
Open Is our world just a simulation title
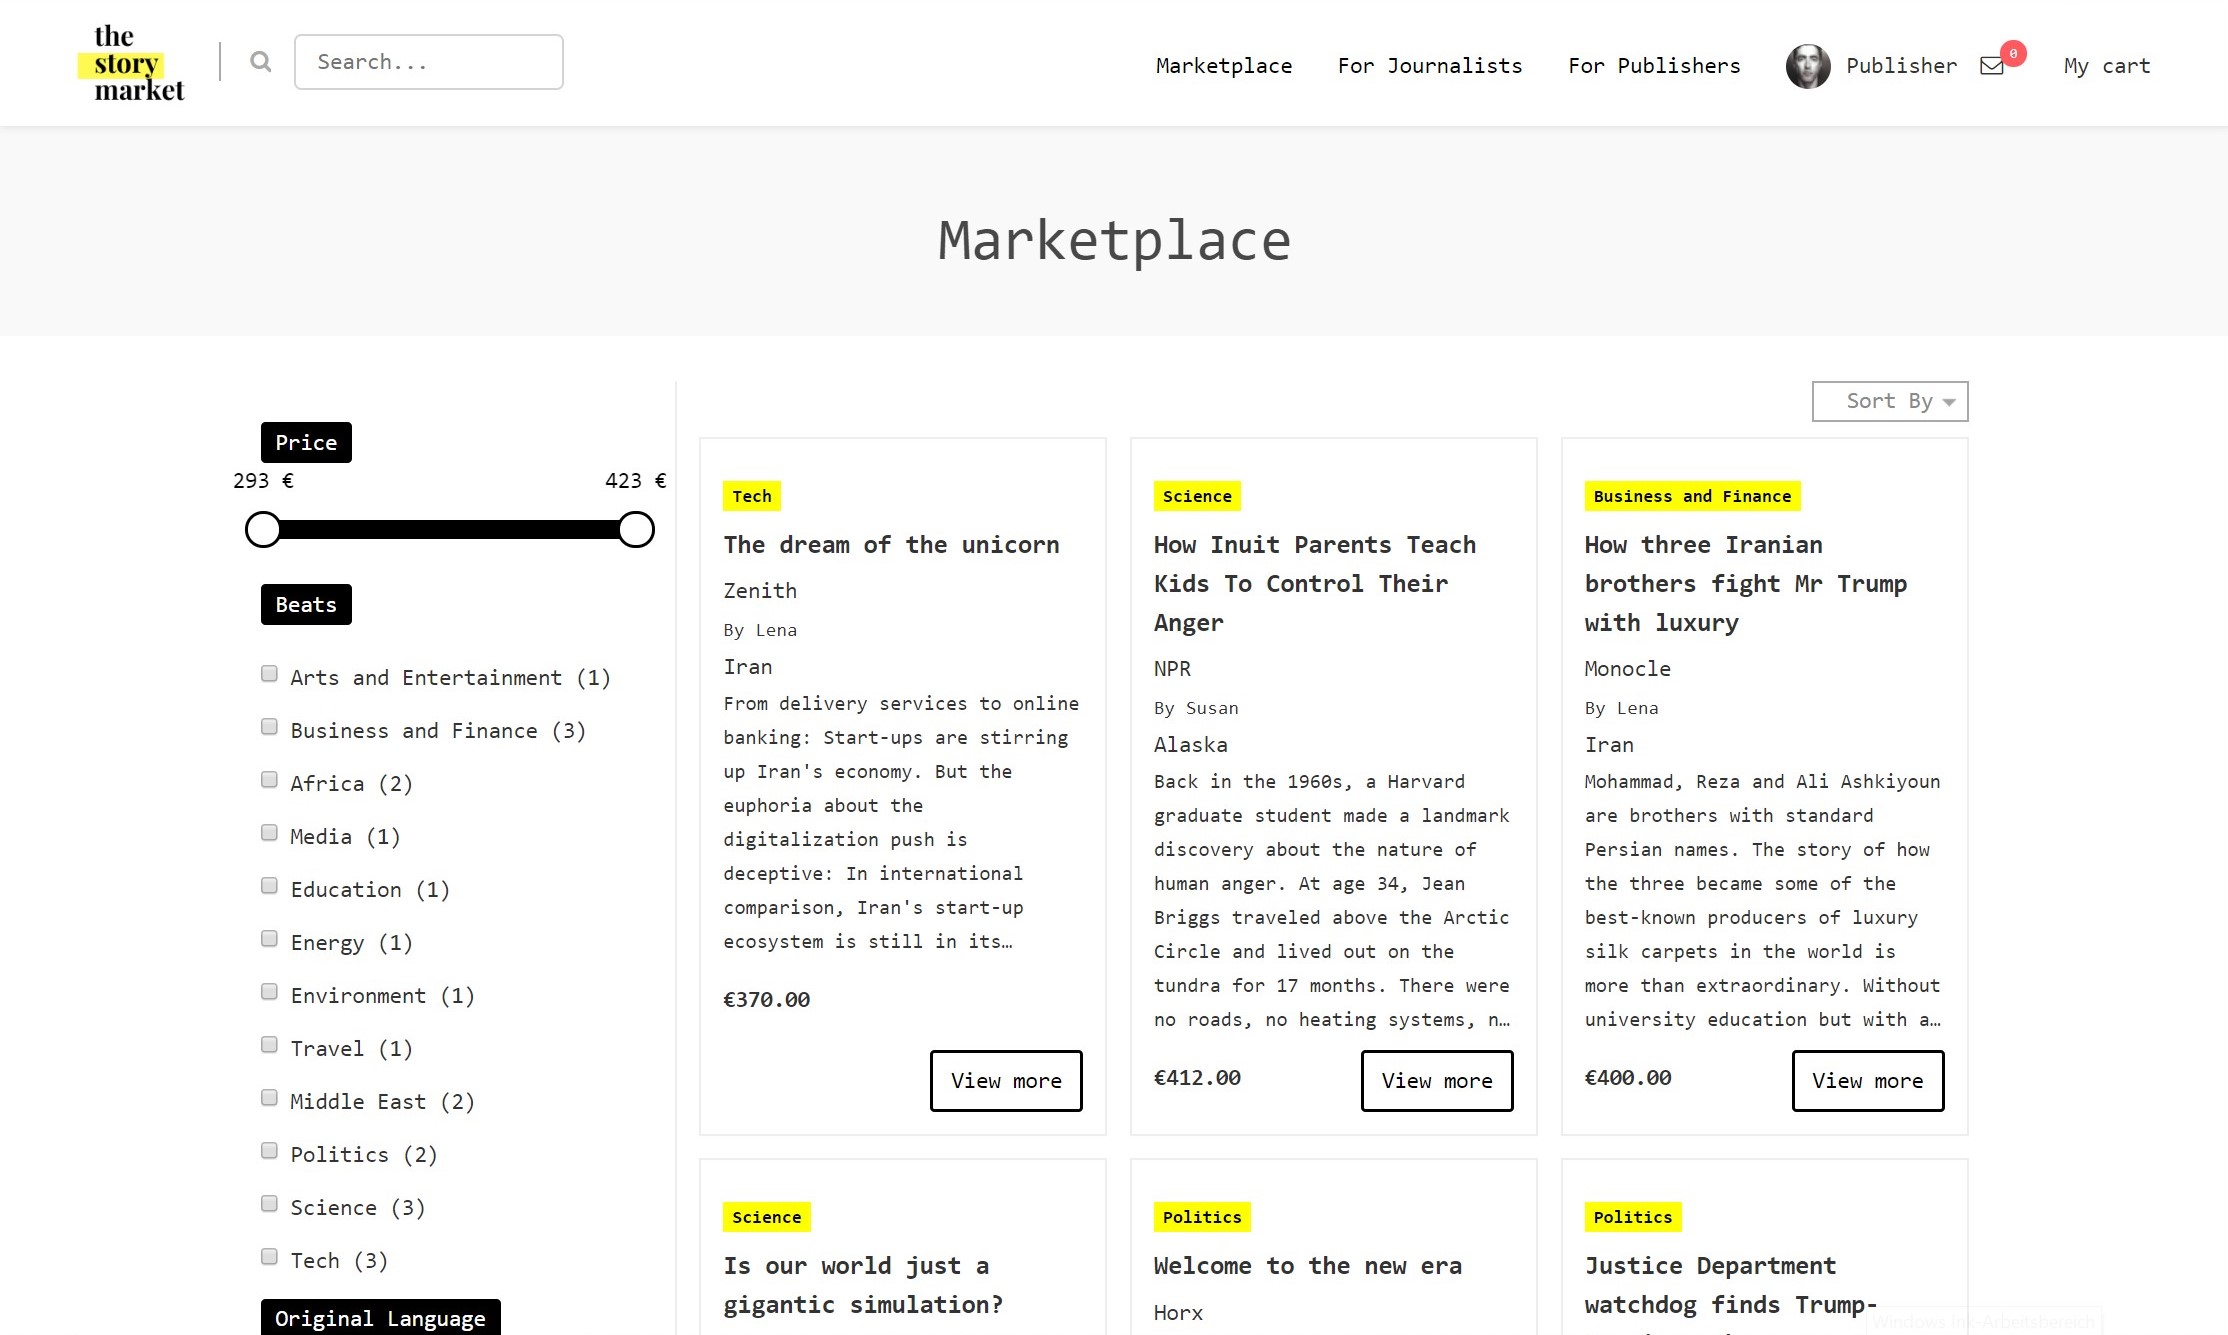[x=863, y=1285]
